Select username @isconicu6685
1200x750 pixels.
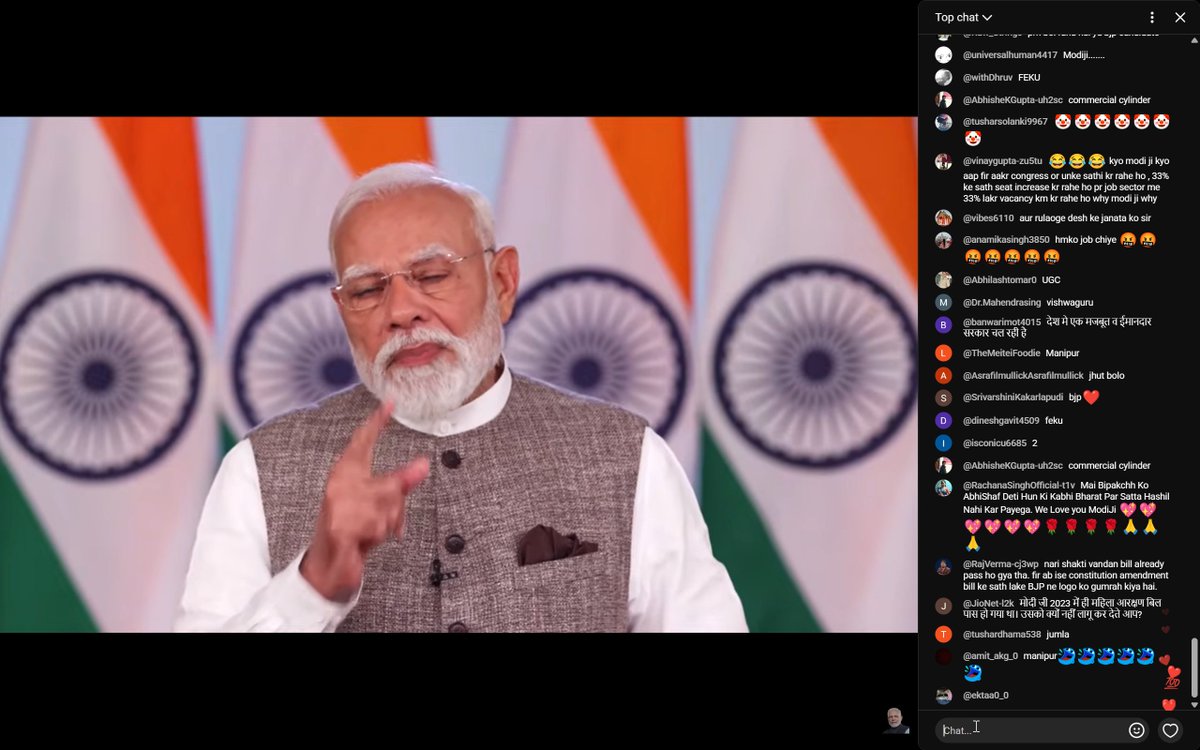995,443
